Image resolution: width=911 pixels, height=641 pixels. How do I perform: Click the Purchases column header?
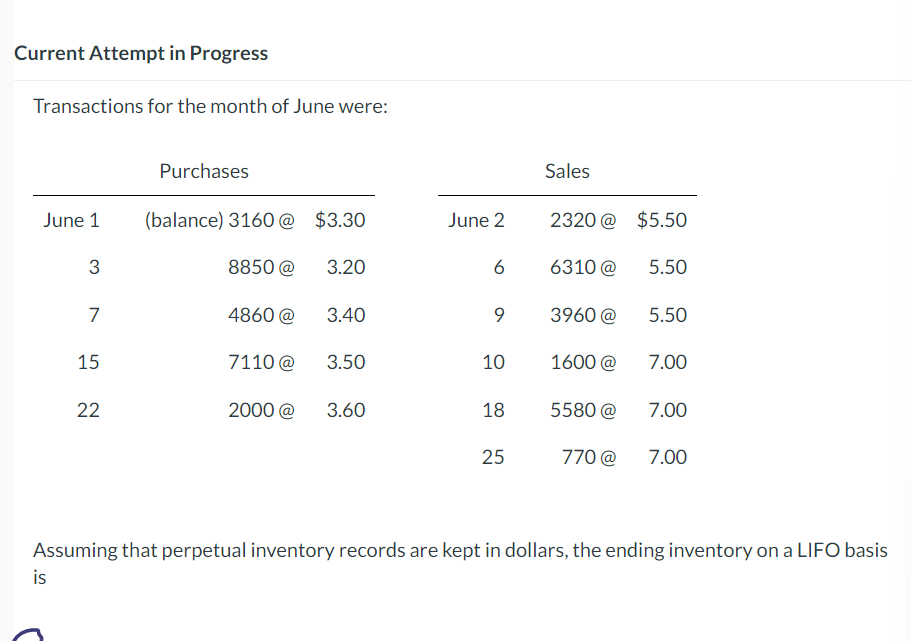pos(204,171)
